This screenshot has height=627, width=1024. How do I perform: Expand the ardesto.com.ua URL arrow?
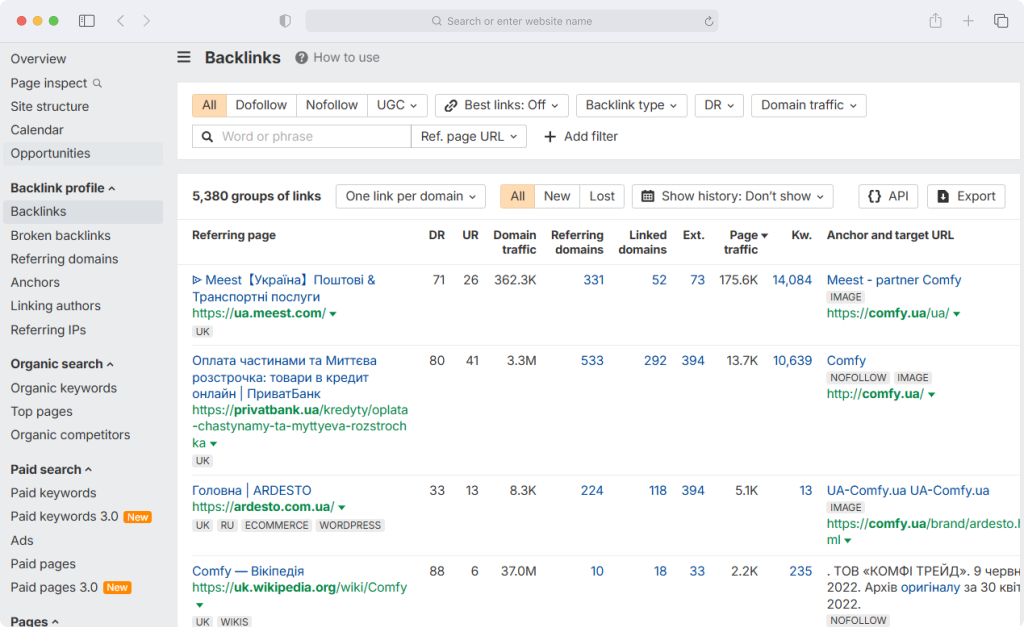342,507
